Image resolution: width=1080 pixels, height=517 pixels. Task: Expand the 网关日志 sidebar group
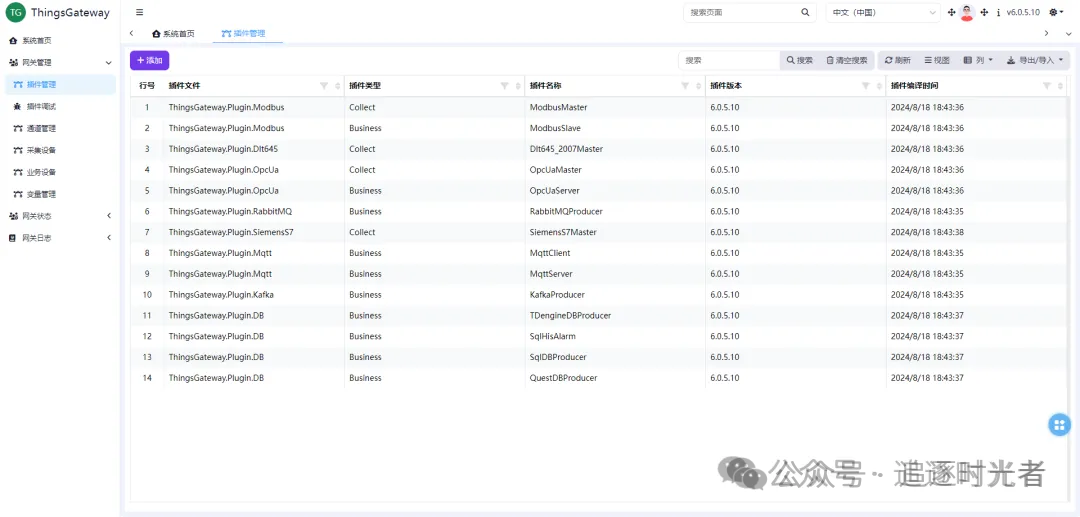coord(60,238)
